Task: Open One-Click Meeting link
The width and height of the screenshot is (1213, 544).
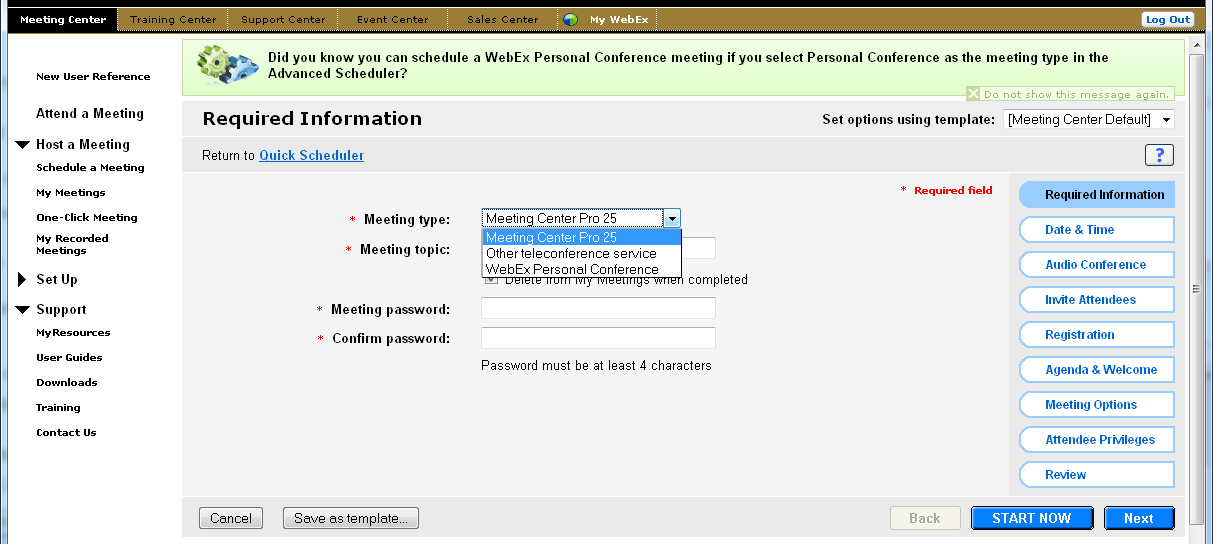Action: [x=87, y=218]
